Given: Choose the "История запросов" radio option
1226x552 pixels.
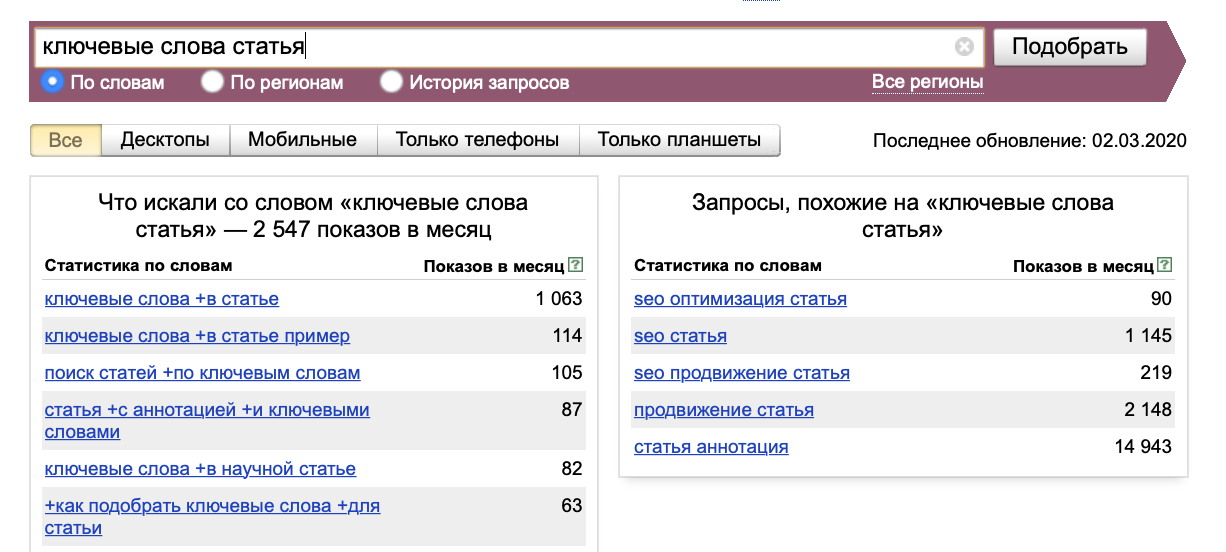Looking at the screenshot, I should pyautogui.click(x=391, y=82).
